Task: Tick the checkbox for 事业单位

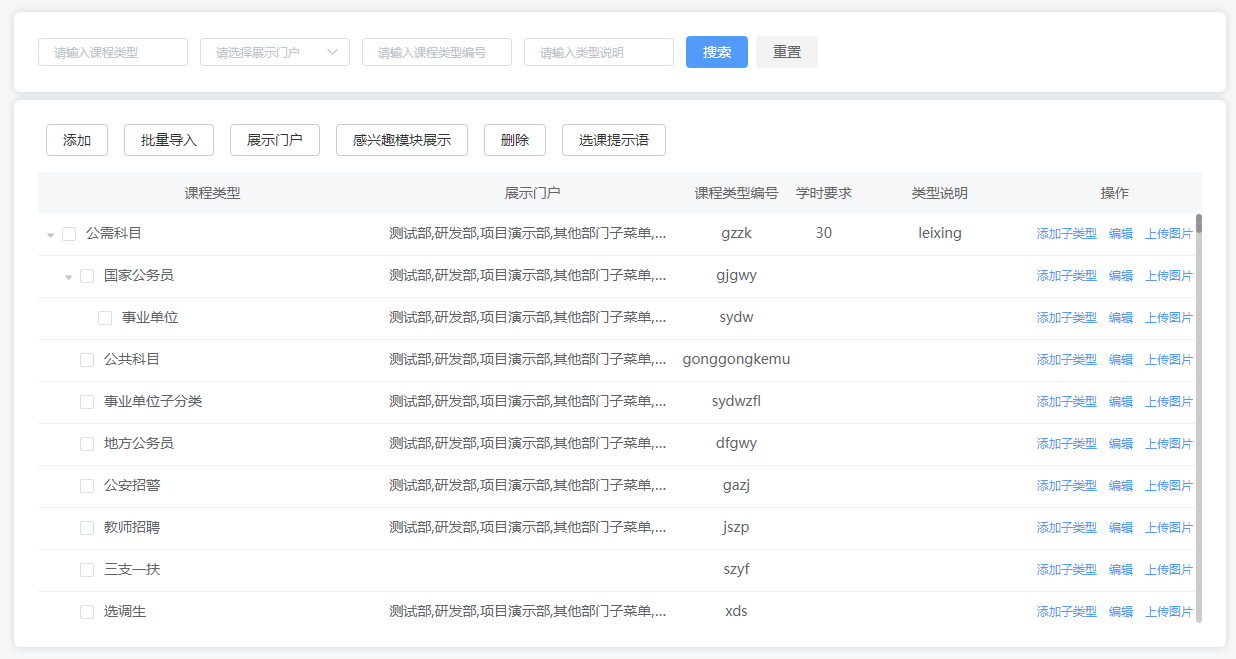Action: pos(105,318)
